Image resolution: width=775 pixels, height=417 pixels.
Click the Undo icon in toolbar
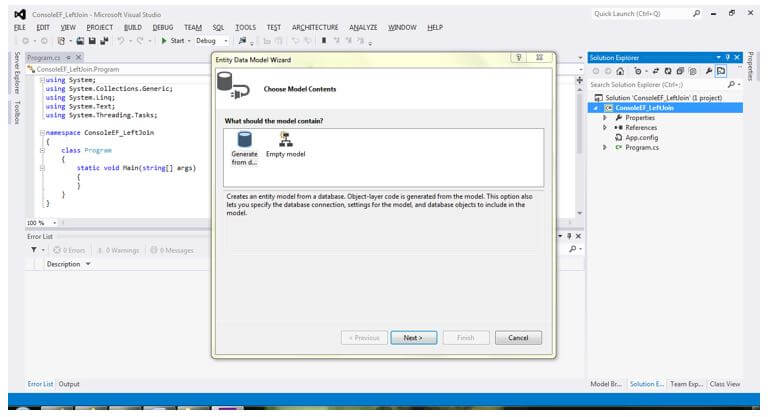pos(121,41)
